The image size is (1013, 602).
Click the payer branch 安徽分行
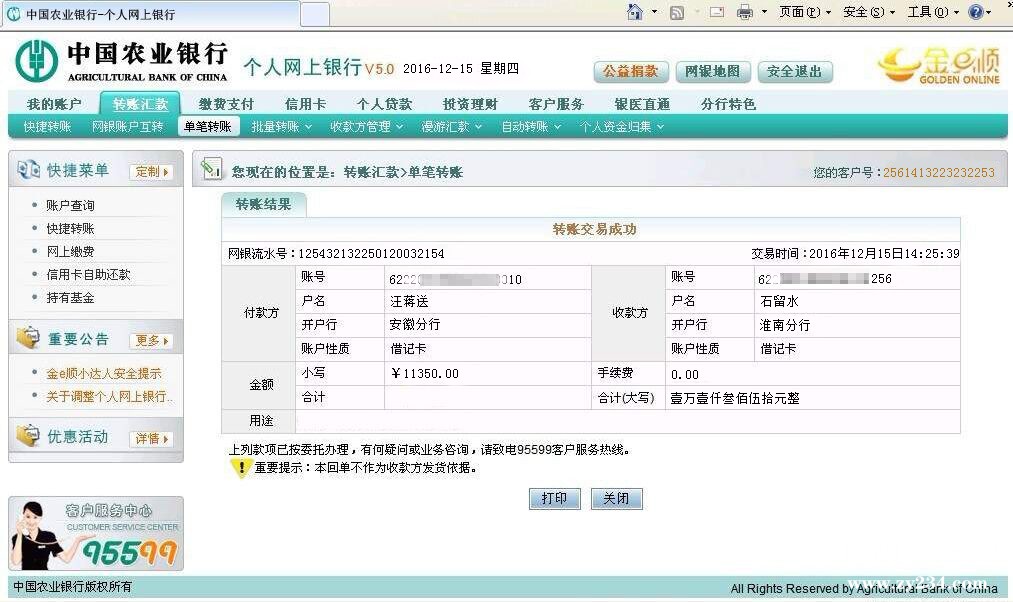415,324
